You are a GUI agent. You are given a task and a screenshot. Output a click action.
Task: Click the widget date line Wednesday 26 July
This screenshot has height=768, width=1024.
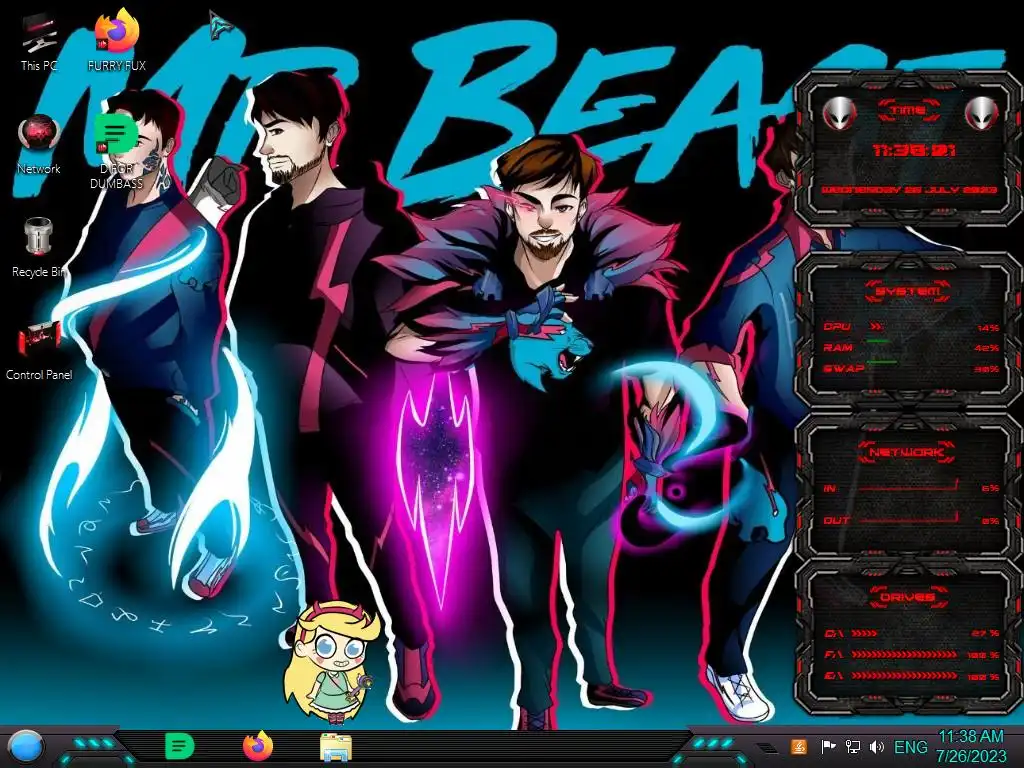908,190
